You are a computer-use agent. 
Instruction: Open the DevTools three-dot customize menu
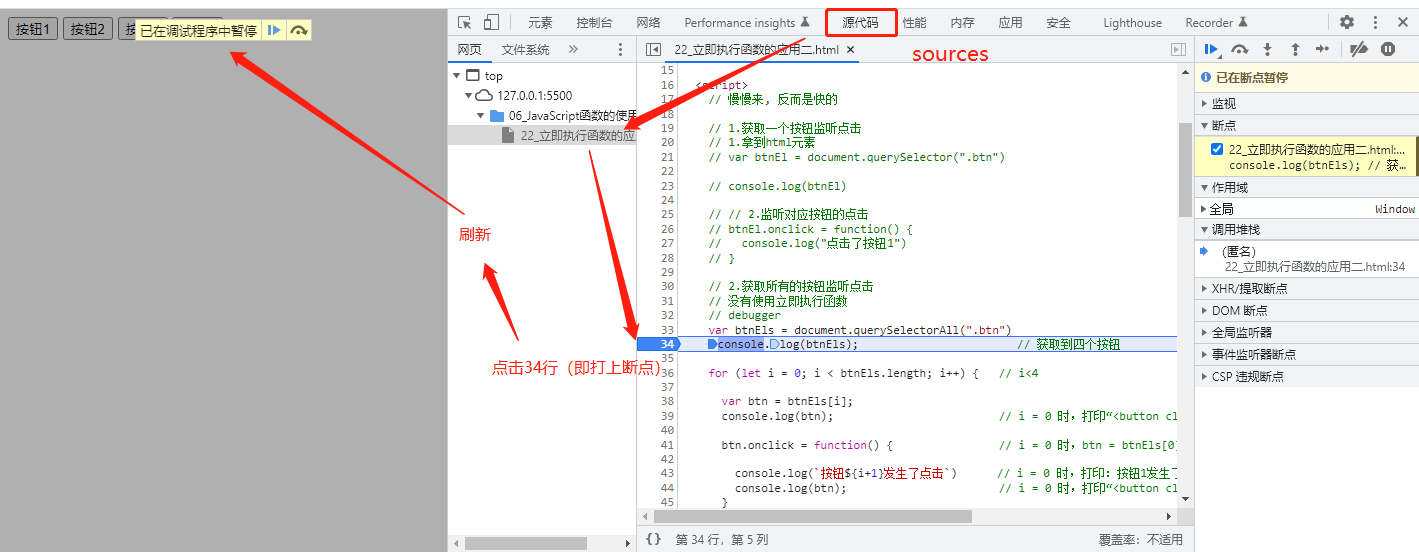tap(1375, 22)
